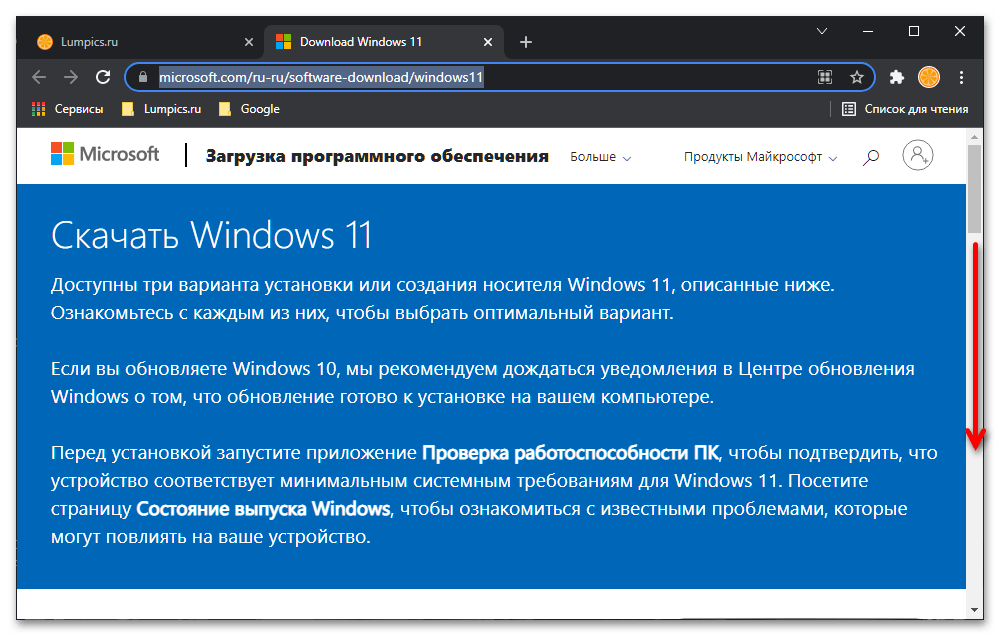Click the orange profile avatar

[929, 76]
